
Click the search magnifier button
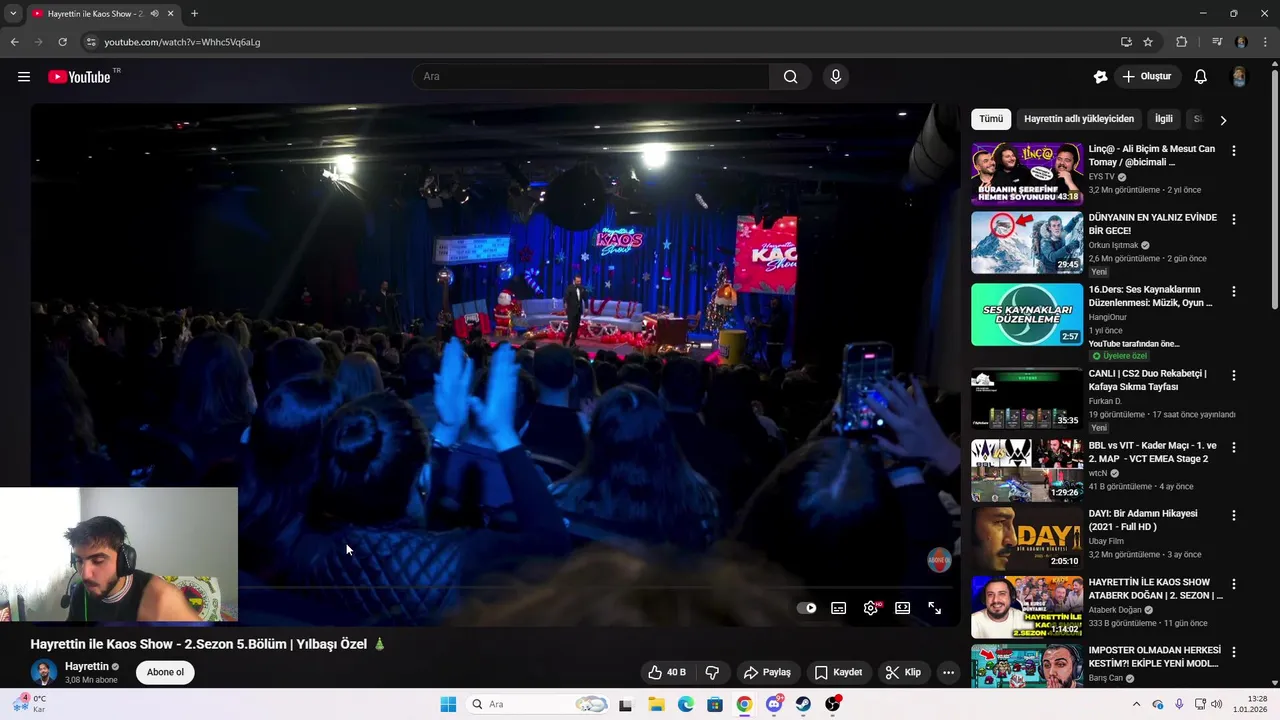tap(790, 77)
